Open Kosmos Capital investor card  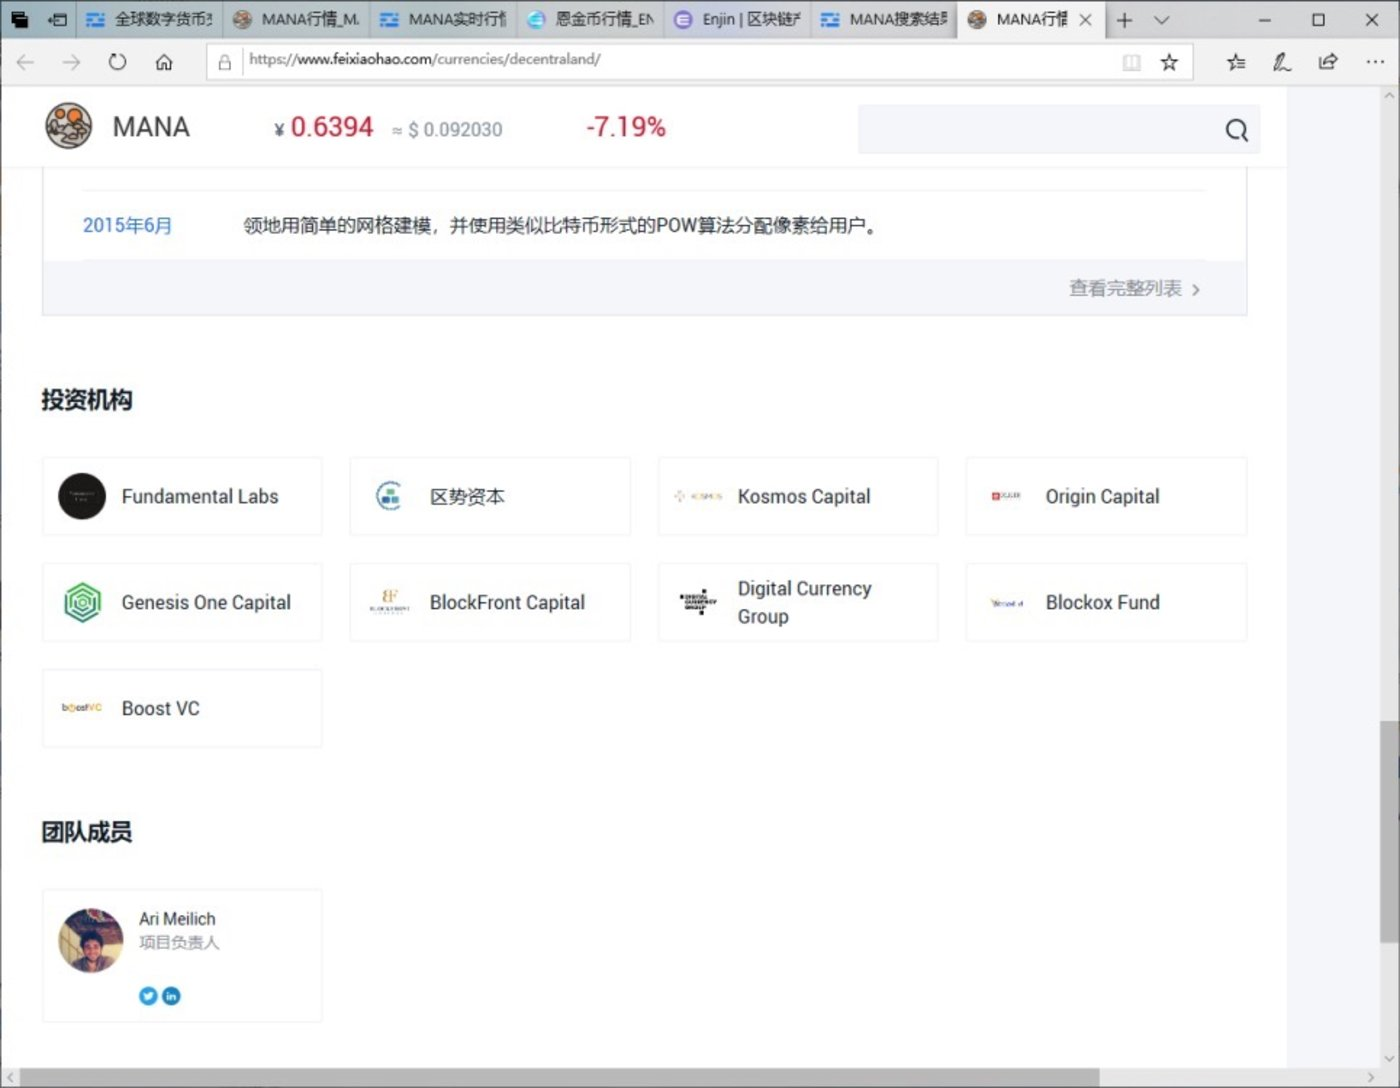coord(798,496)
